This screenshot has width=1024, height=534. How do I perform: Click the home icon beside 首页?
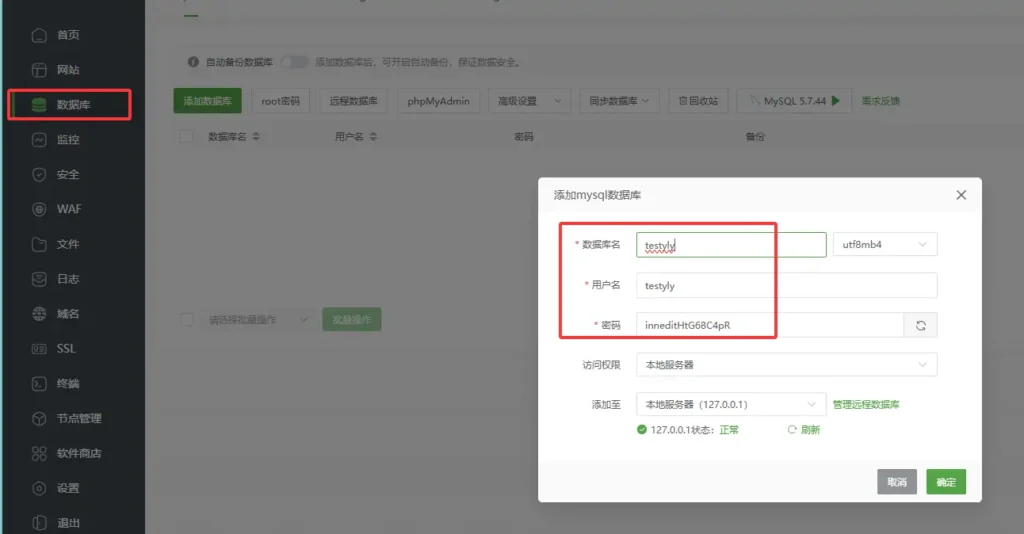click(x=39, y=35)
